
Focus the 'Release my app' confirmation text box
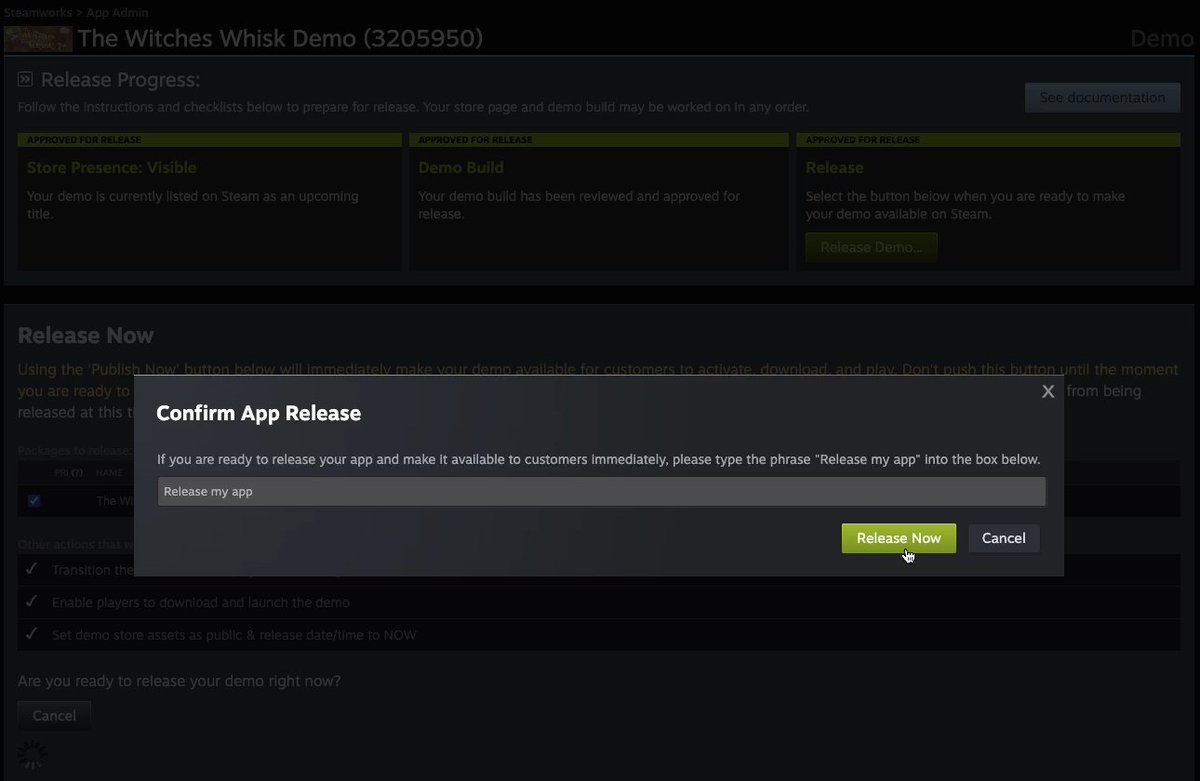pos(601,491)
